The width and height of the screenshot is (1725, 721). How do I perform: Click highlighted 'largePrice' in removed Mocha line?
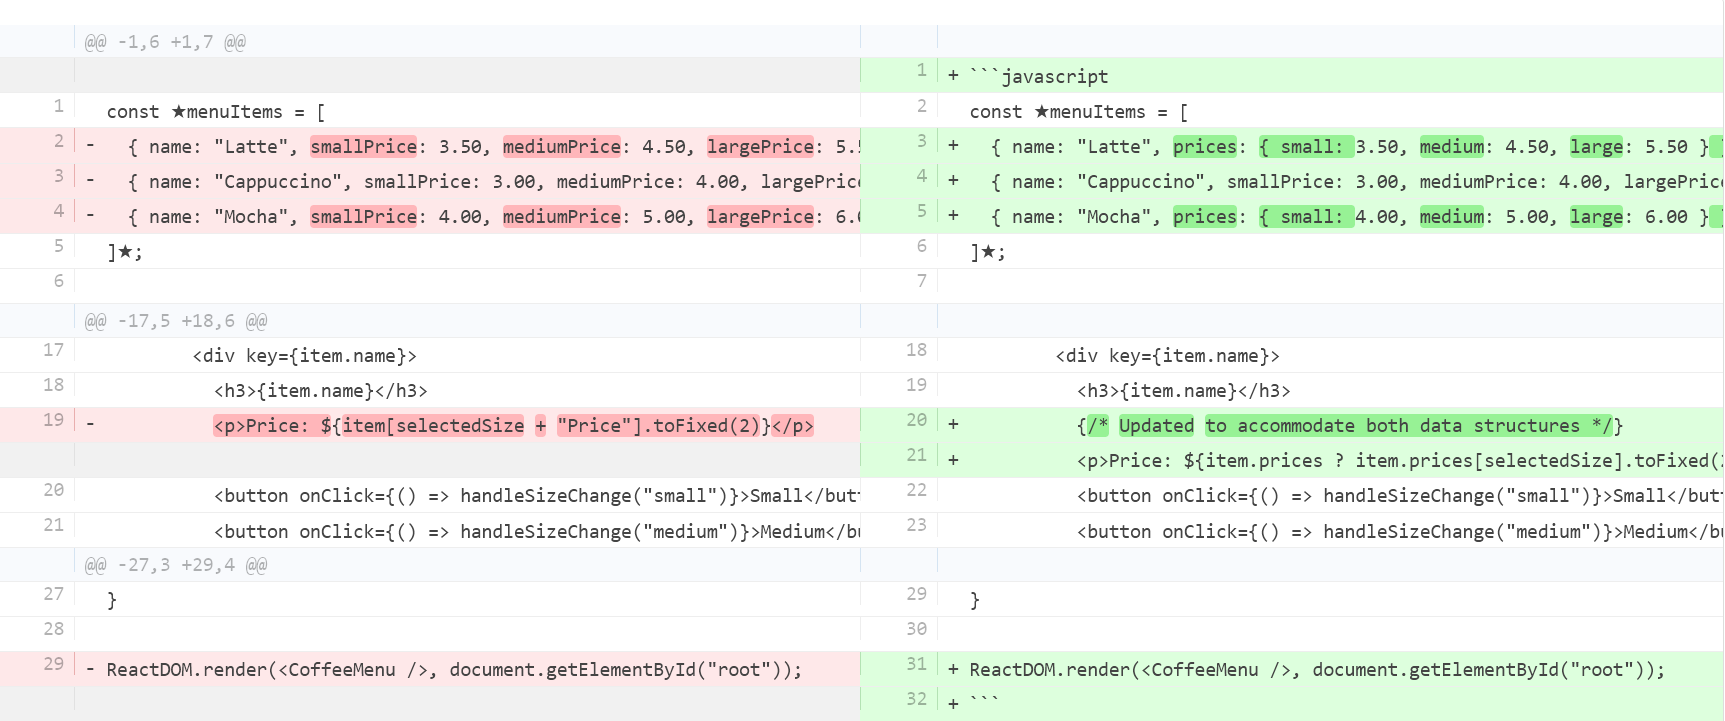point(761,217)
